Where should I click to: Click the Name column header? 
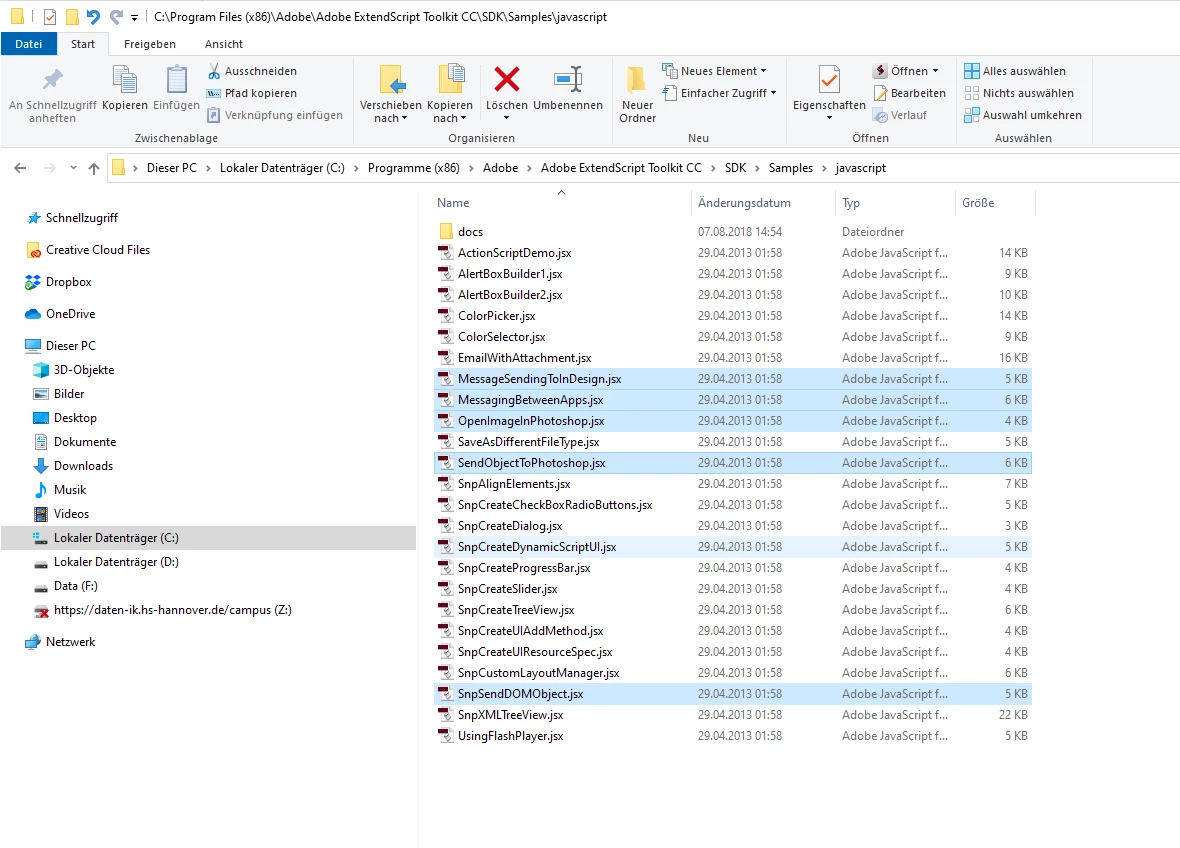[x=561, y=202]
